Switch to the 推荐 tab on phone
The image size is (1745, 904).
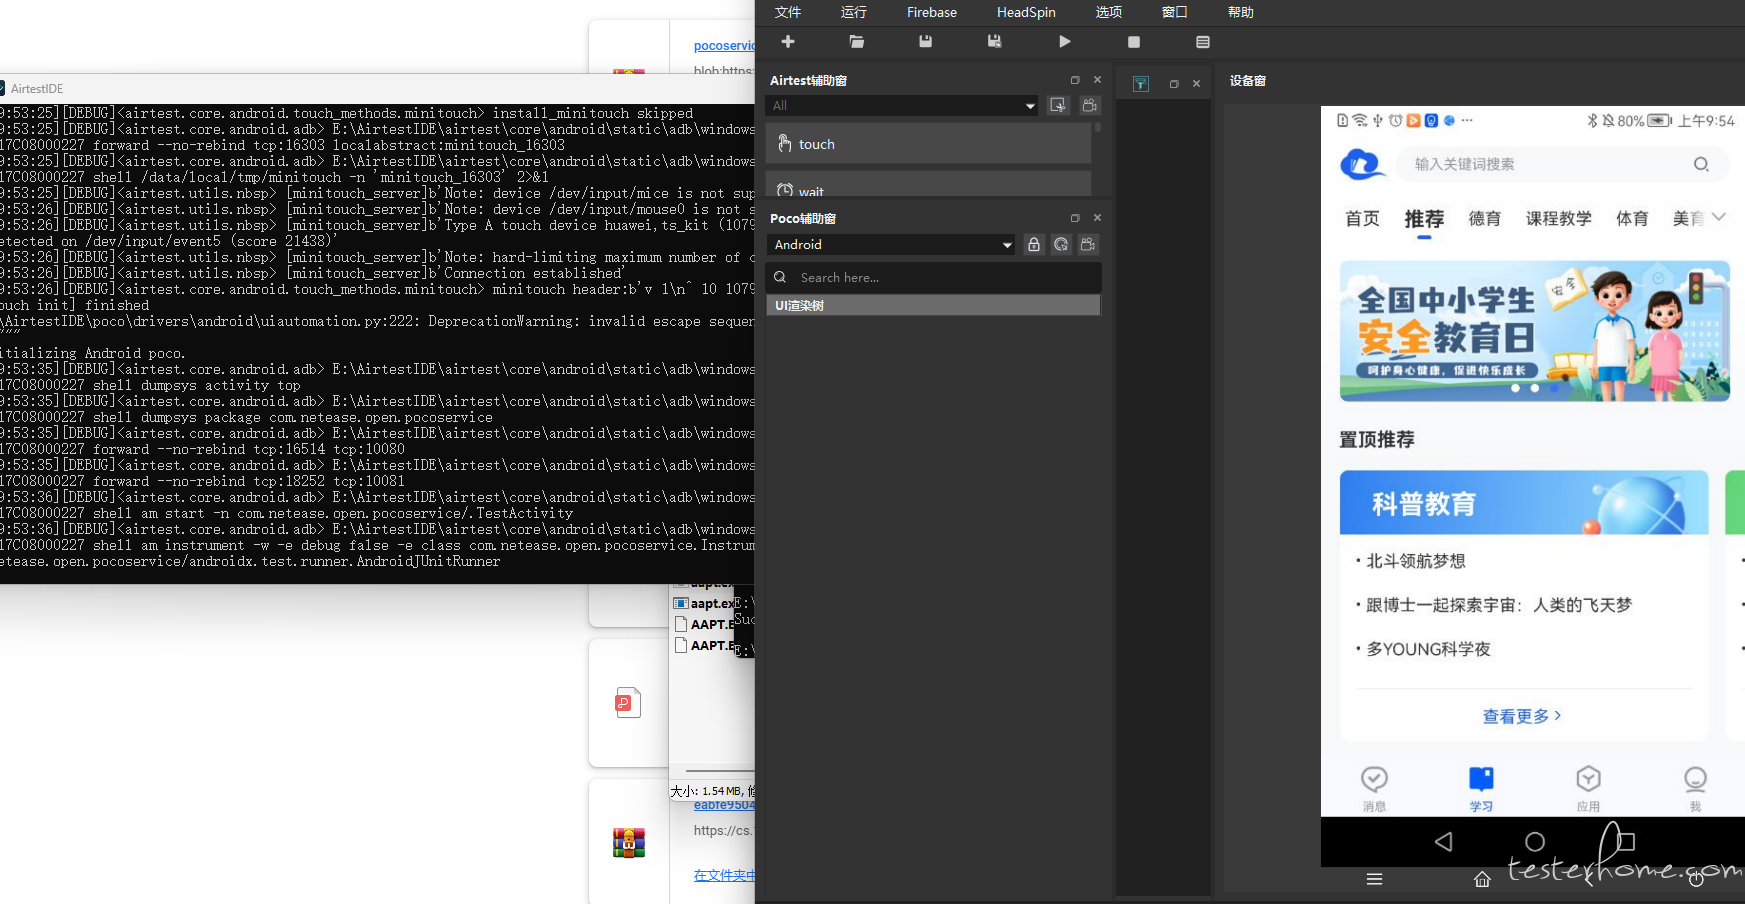pyautogui.click(x=1424, y=219)
